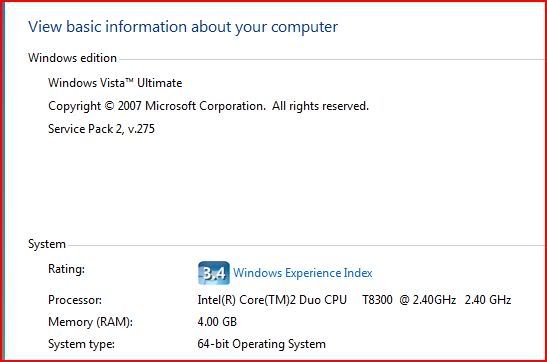The height and width of the screenshot is (362, 547).
Task: Click the trademark symbol after Windows Vista
Action: (x=129, y=81)
